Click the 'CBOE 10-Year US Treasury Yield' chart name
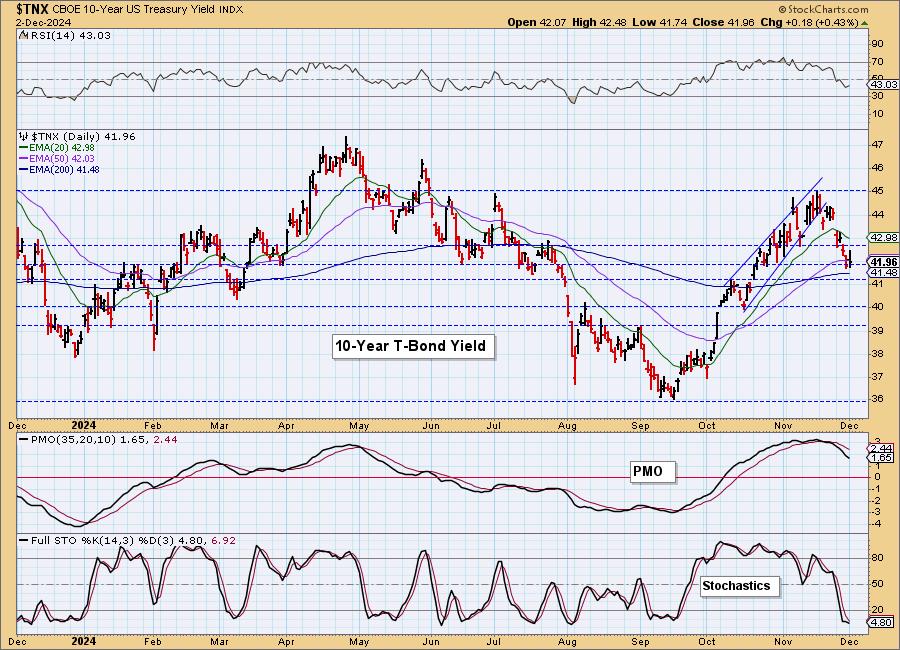The height and width of the screenshot is (650, 900). [134, 10]
